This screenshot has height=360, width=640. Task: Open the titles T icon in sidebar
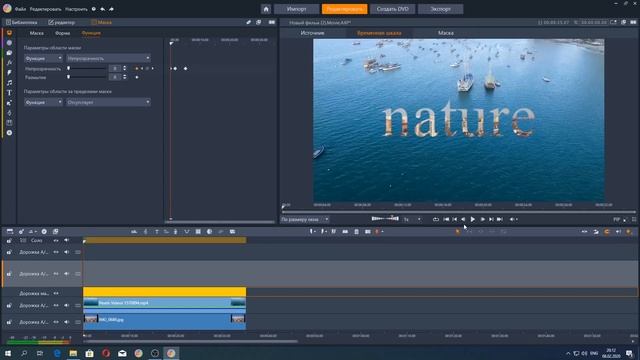tap(9, 93)
